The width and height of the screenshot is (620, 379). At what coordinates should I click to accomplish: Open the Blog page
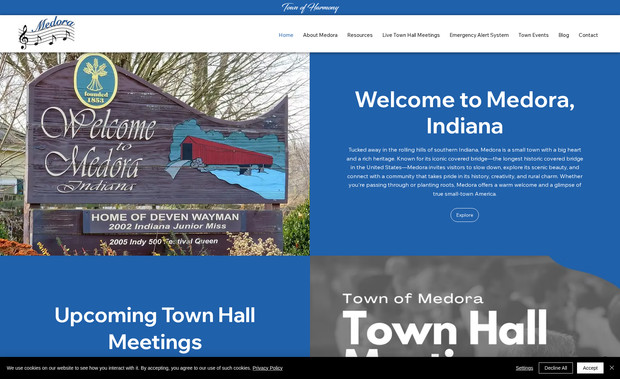pos(564,35)
